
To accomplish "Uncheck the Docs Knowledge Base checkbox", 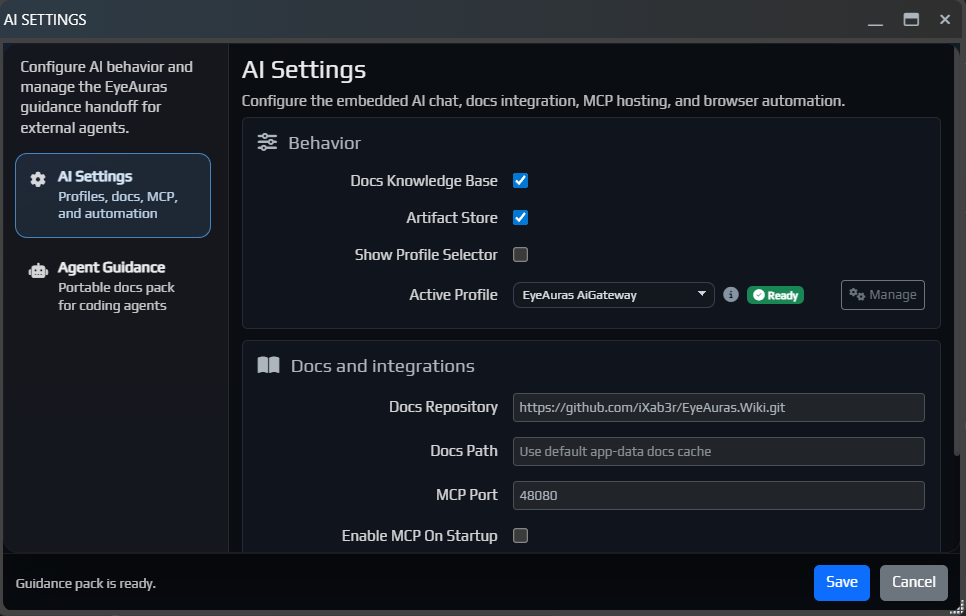I will [x=520, y=181].
